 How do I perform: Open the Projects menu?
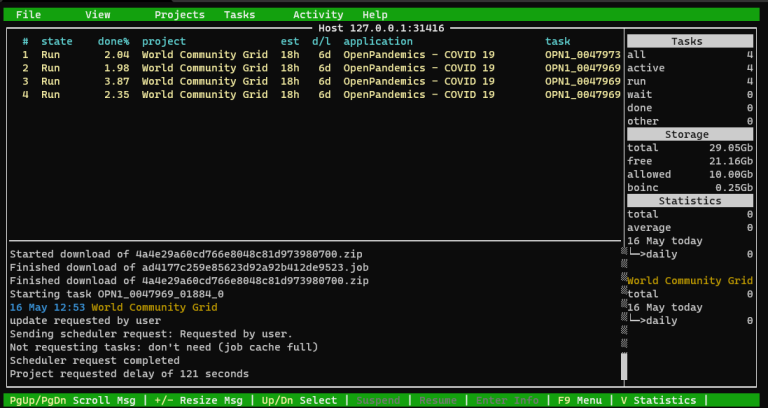(x=179, y=15)
